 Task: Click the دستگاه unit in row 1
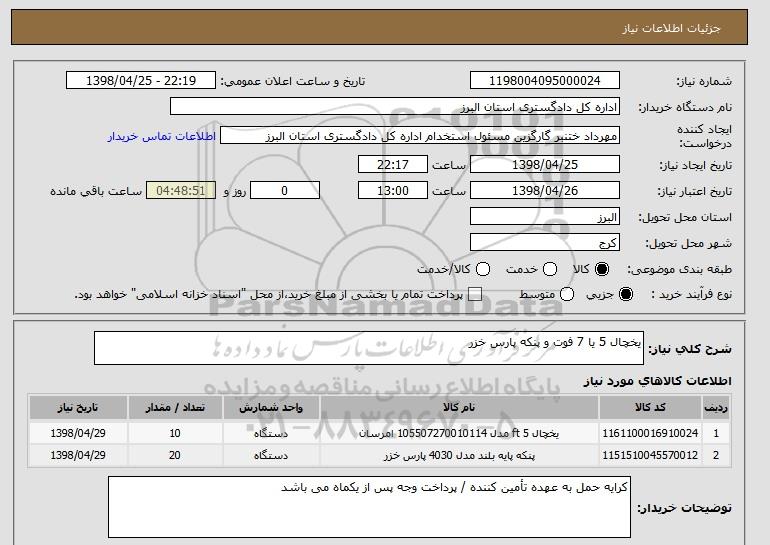click(x=271, y=433)
